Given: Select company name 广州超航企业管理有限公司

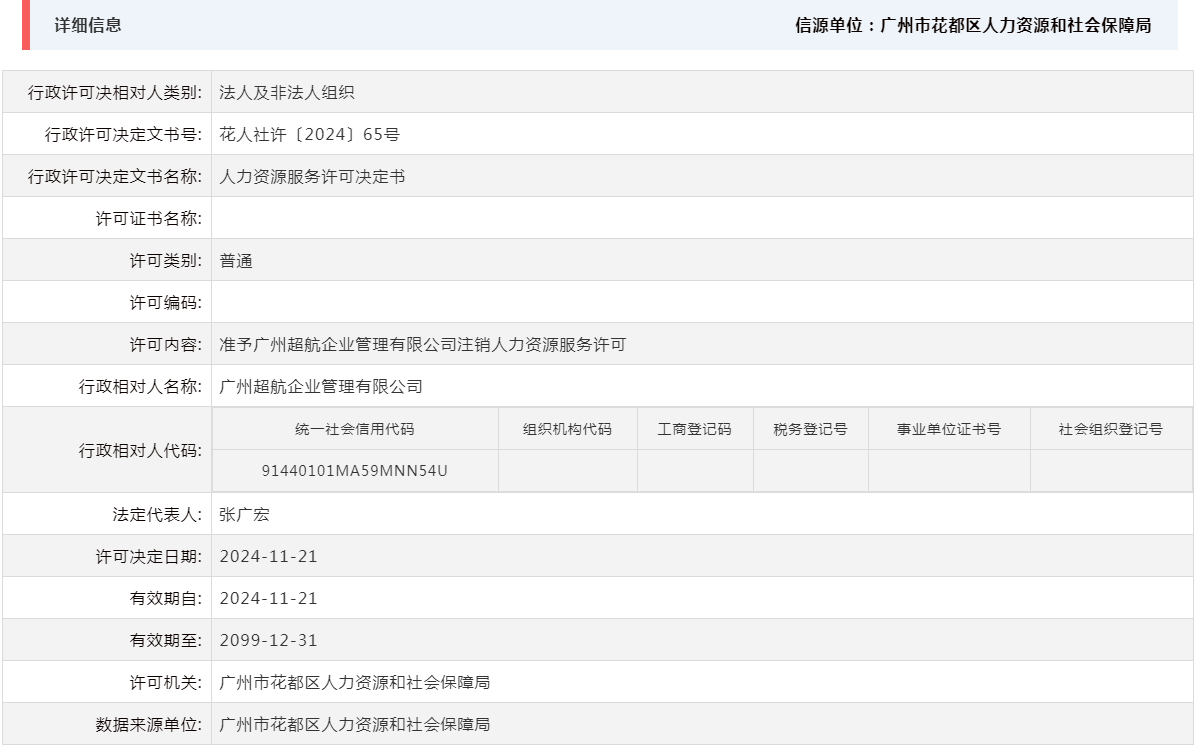Looking at the screenshot, I should click(320, 385).
